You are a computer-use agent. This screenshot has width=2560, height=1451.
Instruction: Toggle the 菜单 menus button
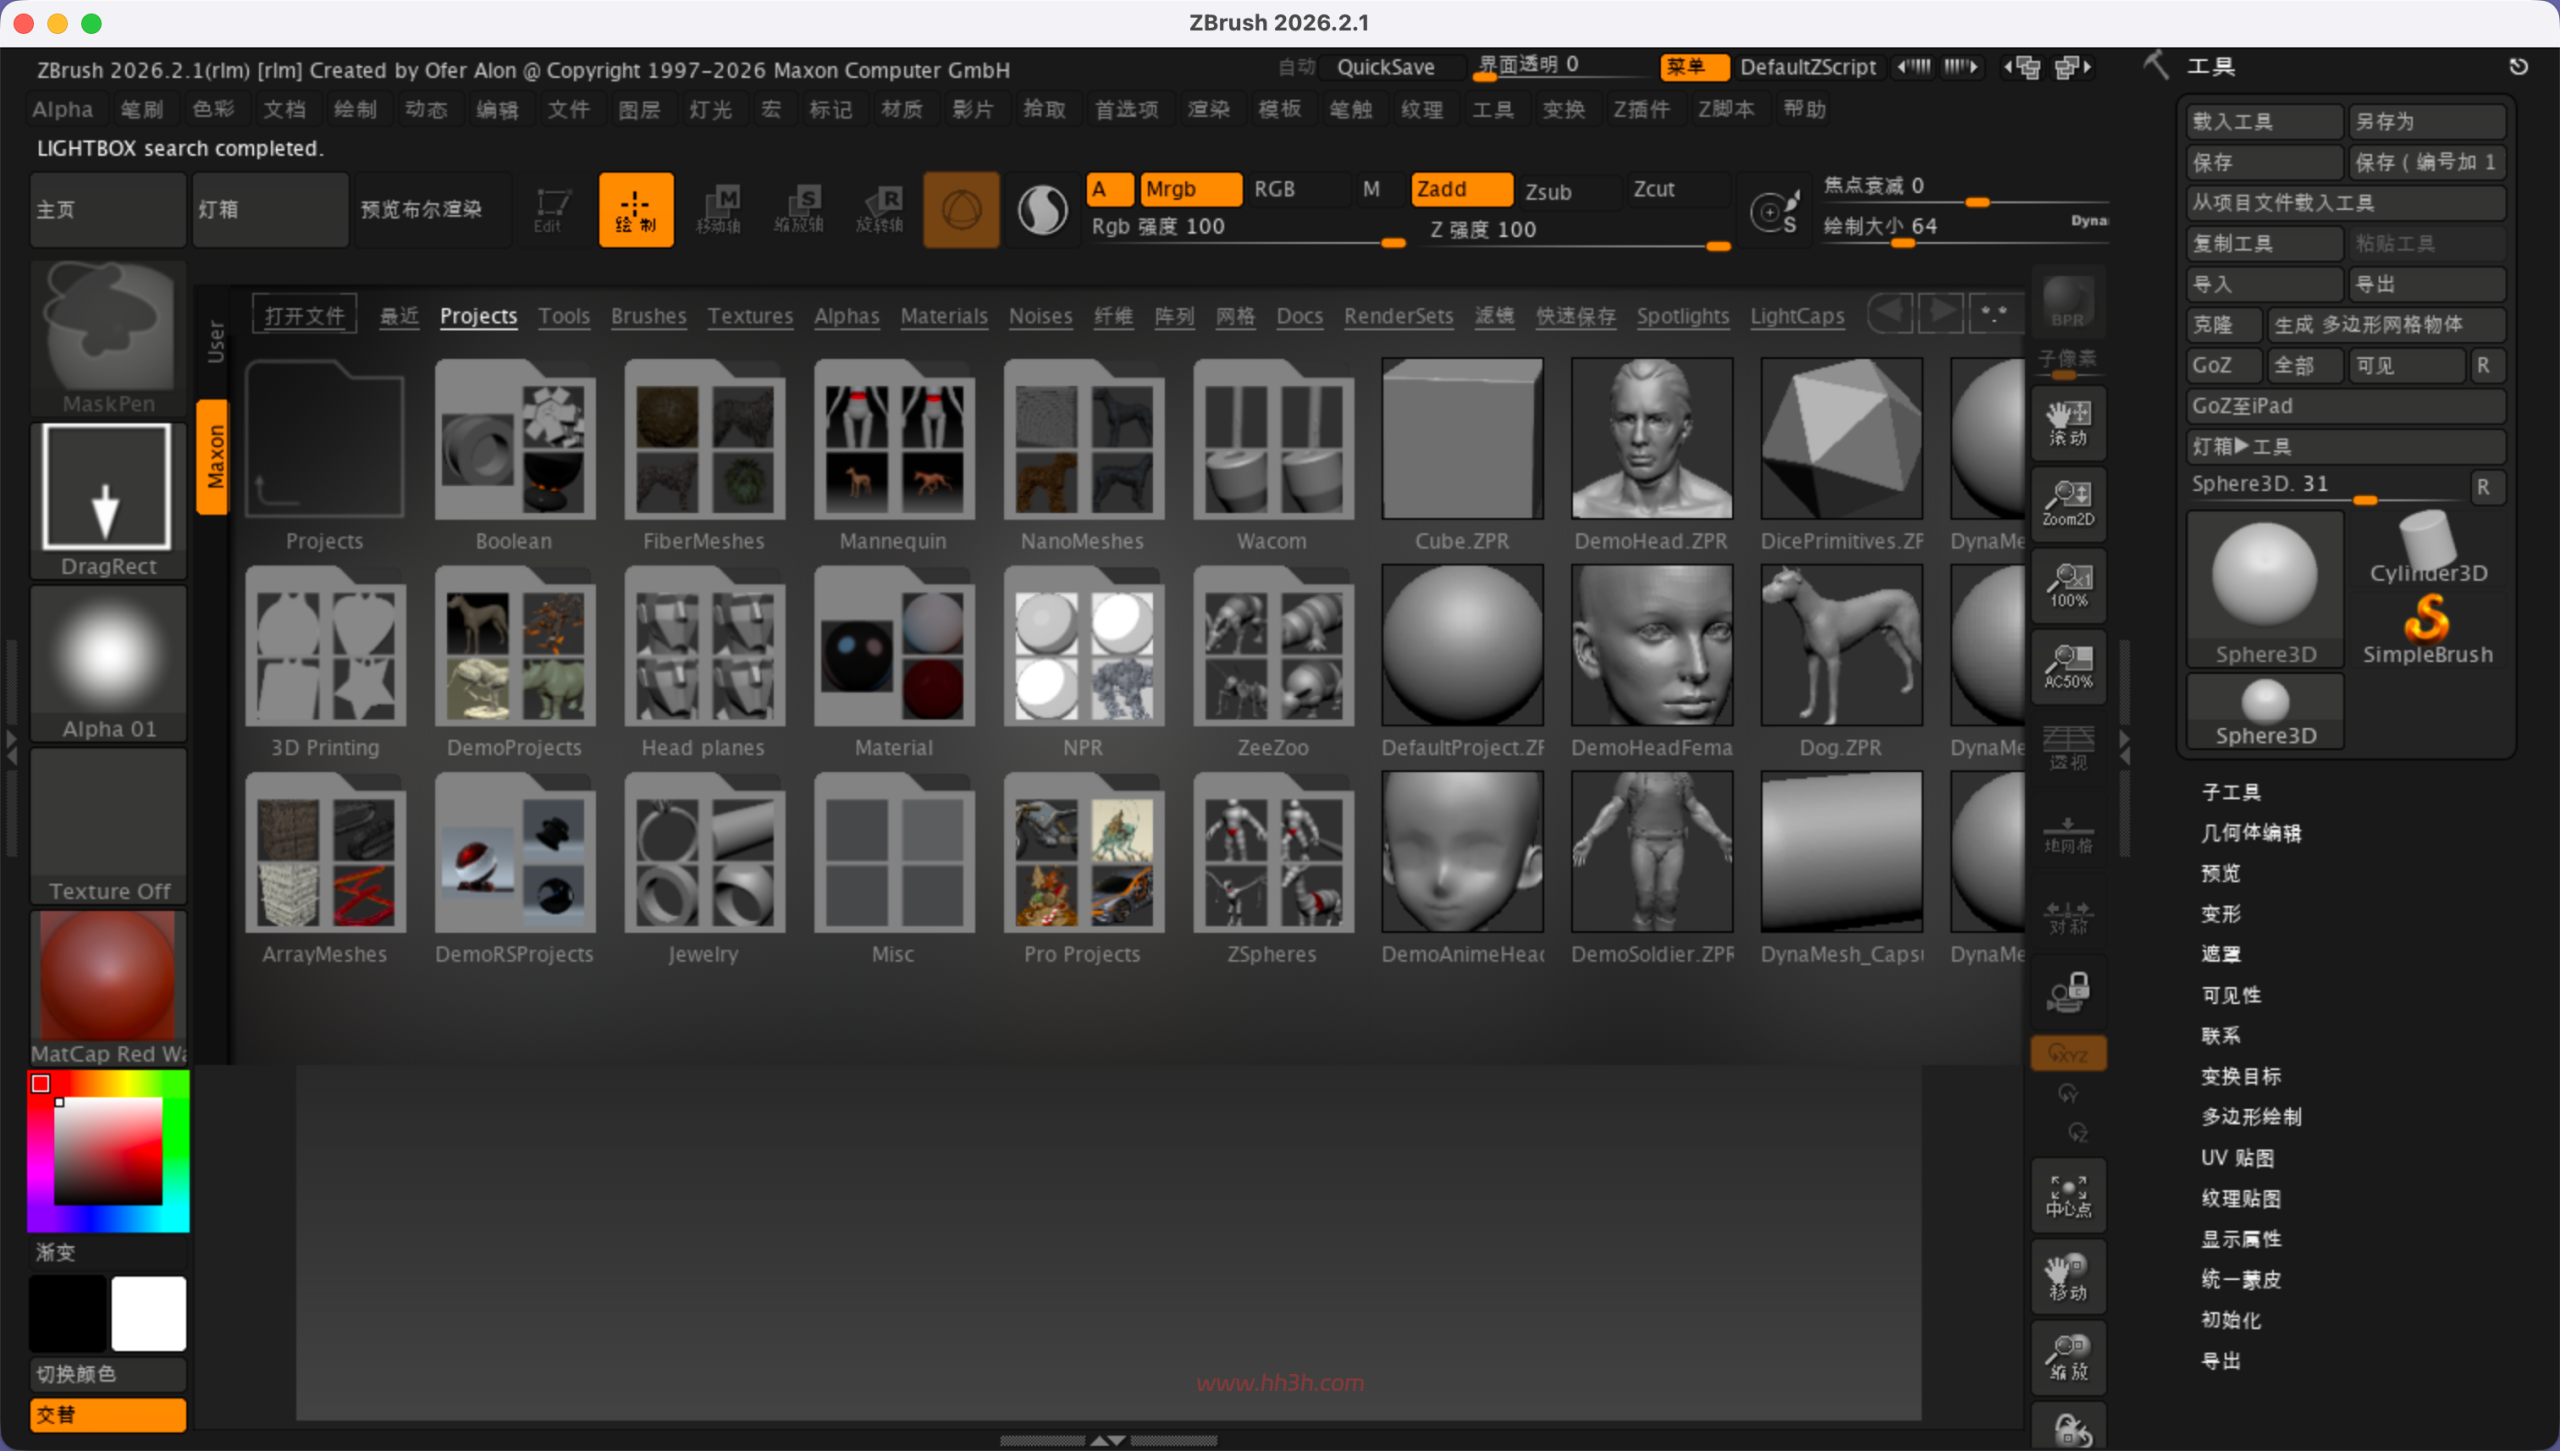tap(1694, 67)
